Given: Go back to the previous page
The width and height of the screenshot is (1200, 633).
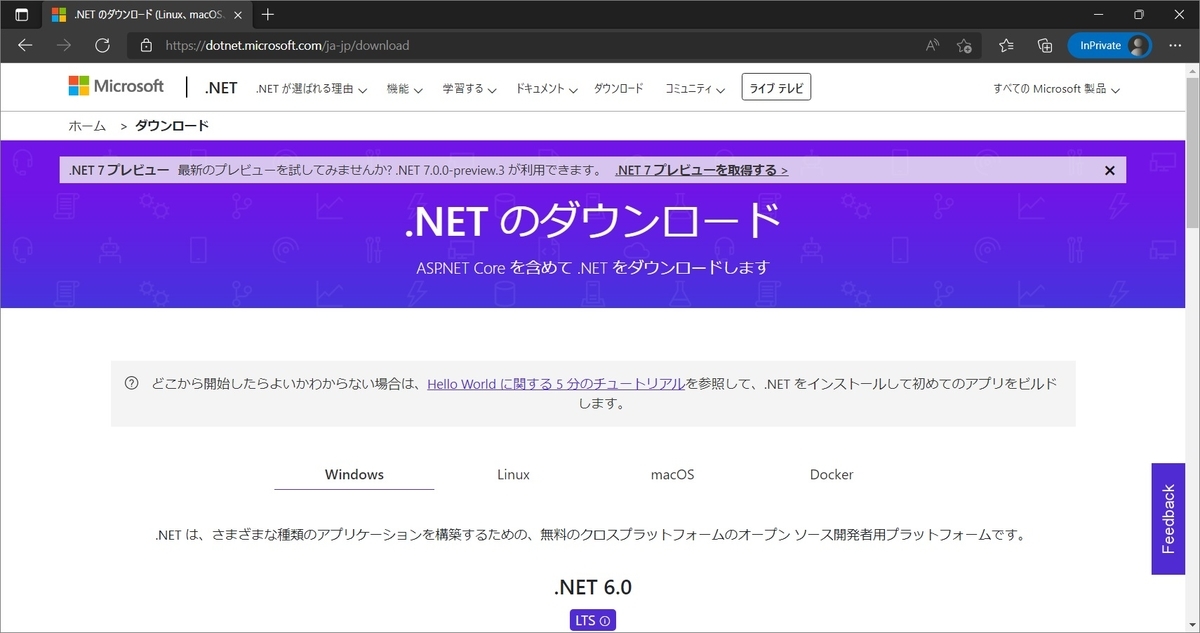Looking at the screenshot, I should coord(25,45).
